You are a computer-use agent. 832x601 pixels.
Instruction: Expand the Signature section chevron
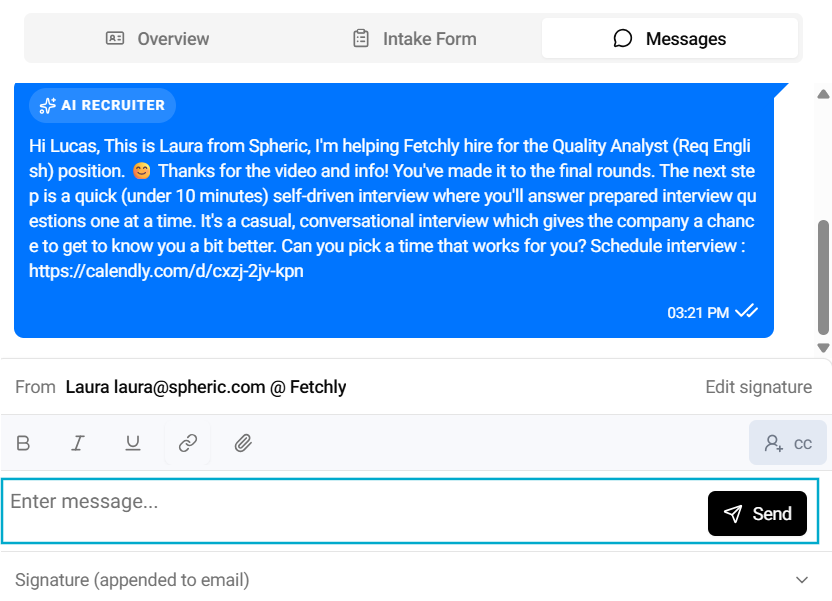point(801,580)
